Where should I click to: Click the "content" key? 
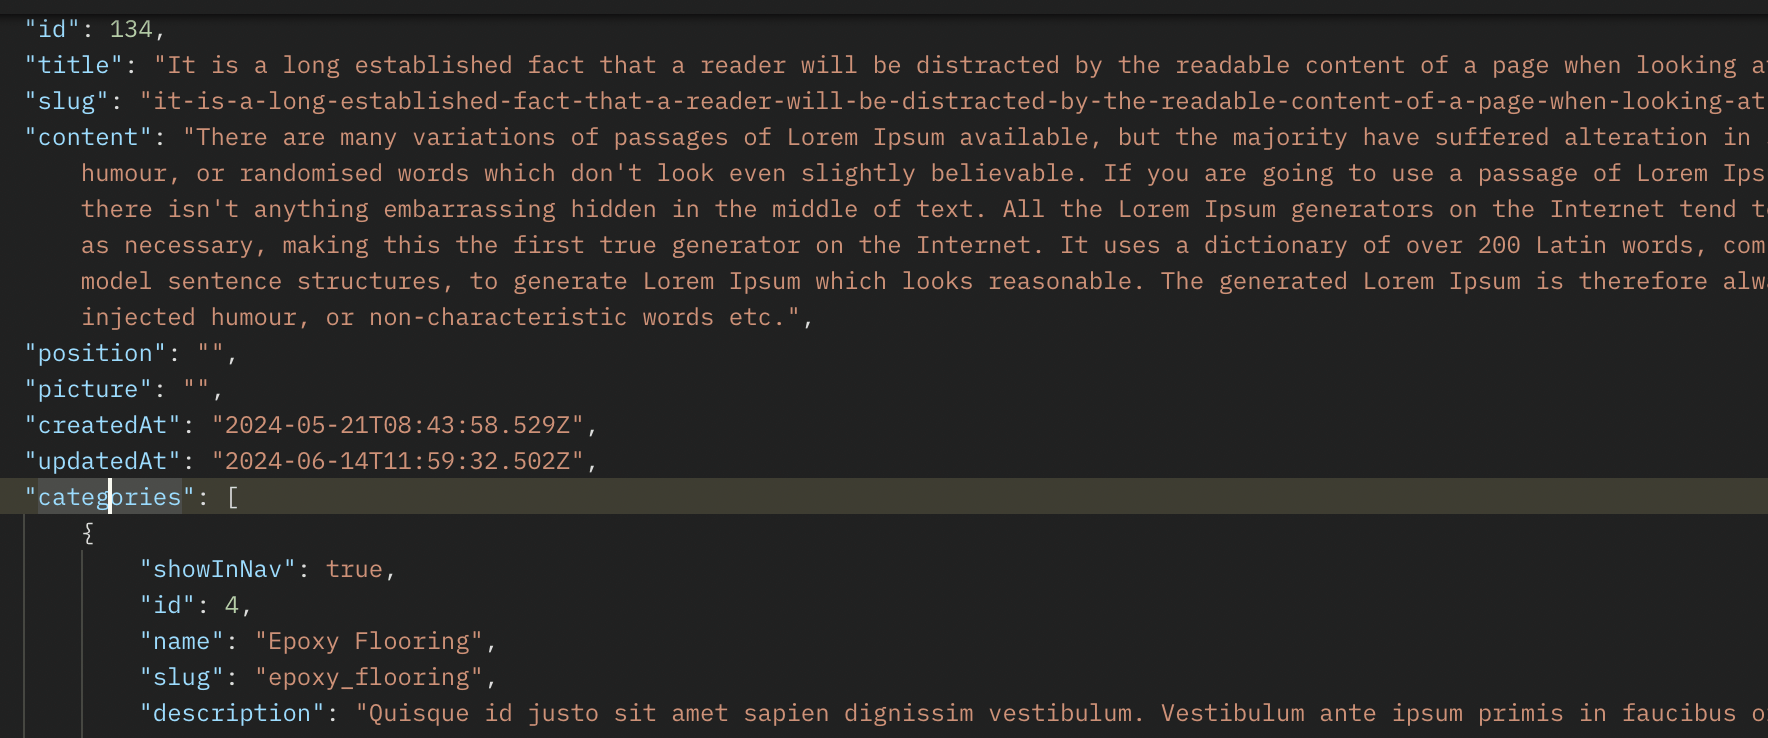pos(88,137)
